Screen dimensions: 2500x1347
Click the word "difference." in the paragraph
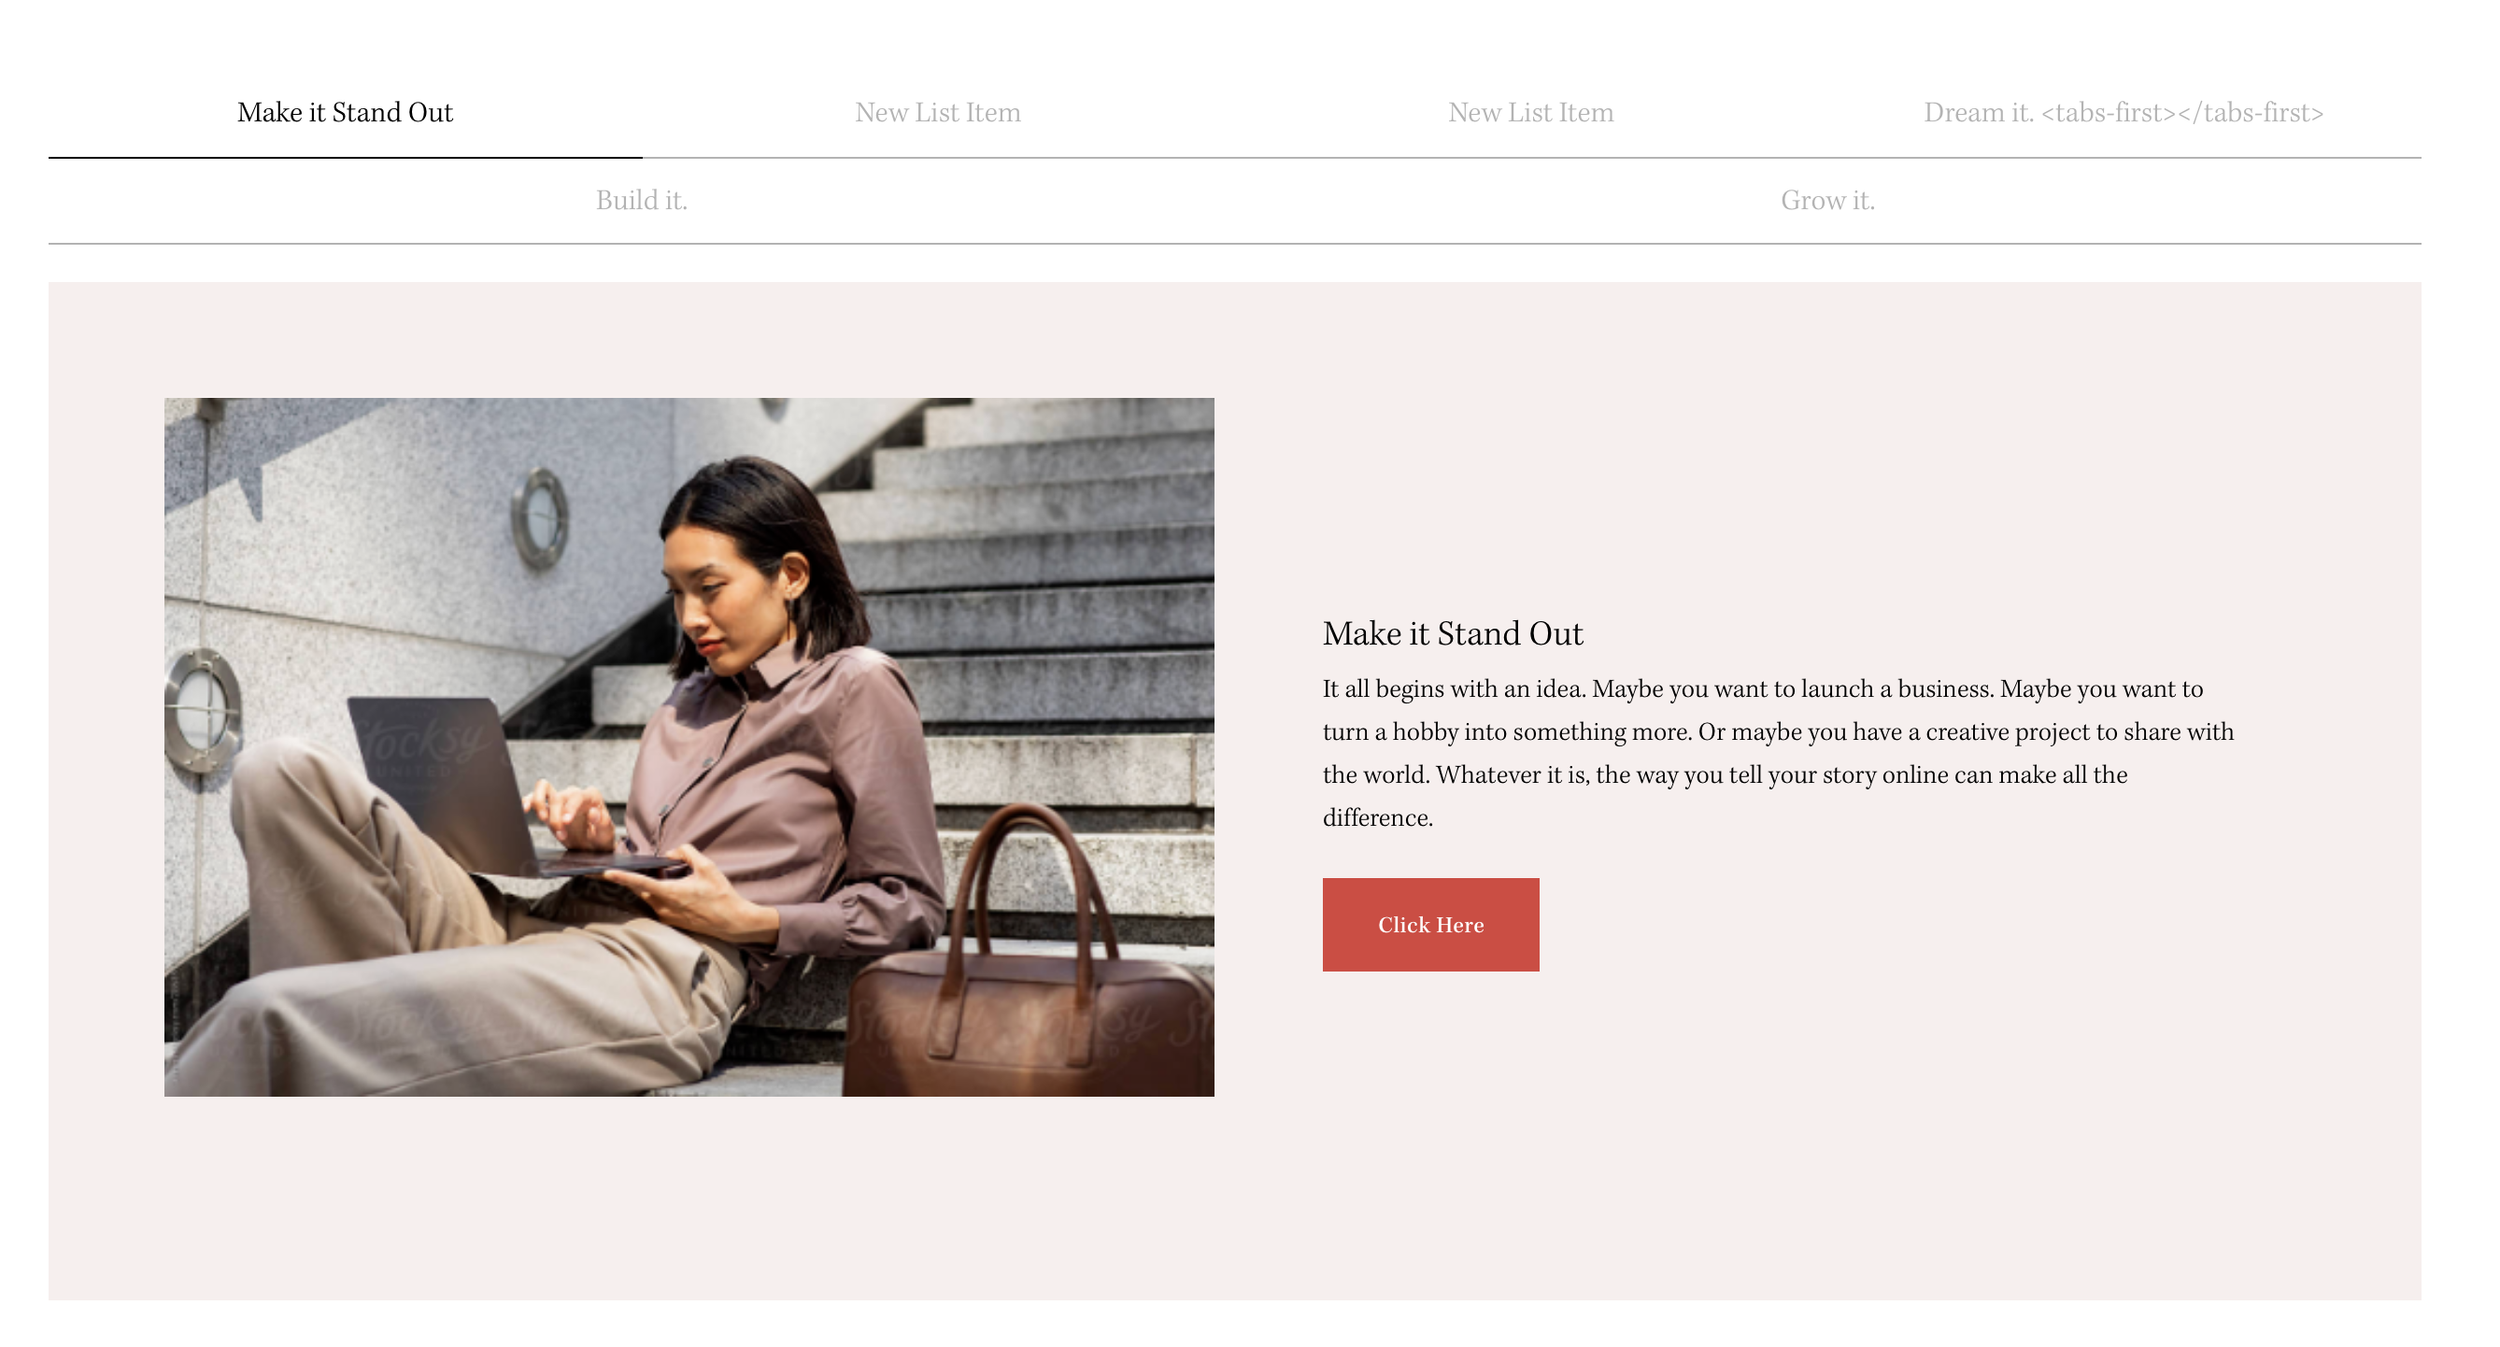tap(1377, 818)
